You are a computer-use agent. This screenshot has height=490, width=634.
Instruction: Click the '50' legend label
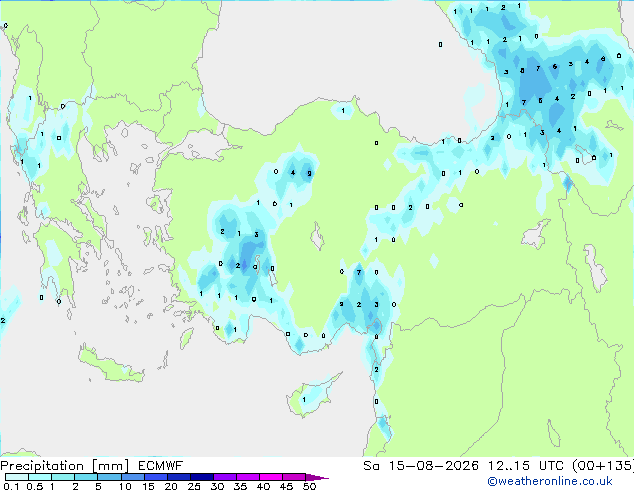pyautogui.click(x=309, y=486)
